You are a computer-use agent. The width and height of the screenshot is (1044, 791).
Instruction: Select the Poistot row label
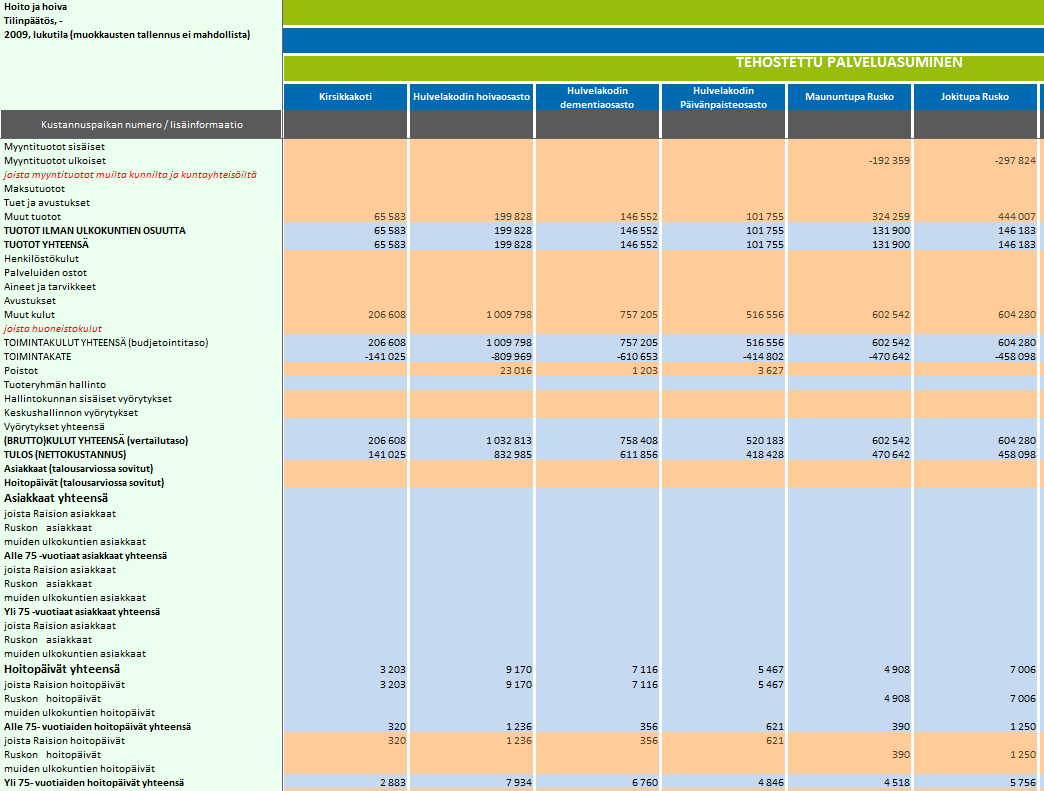coord(21,370)
